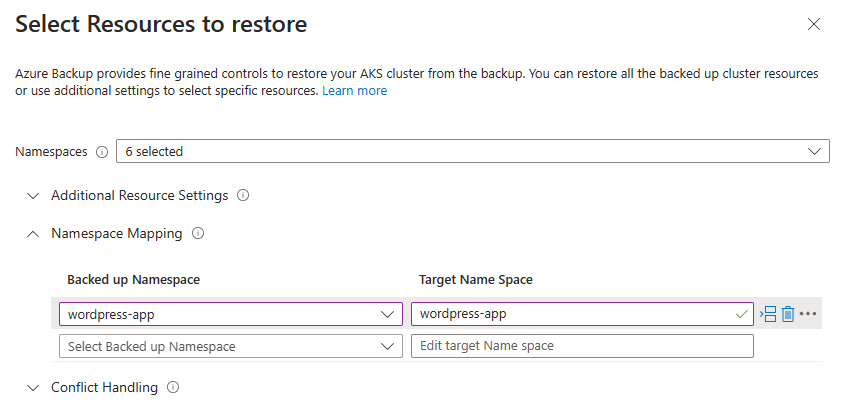Follow the Learn more link
This screenshot has height=412, width=846.
[x=354, y=91]
